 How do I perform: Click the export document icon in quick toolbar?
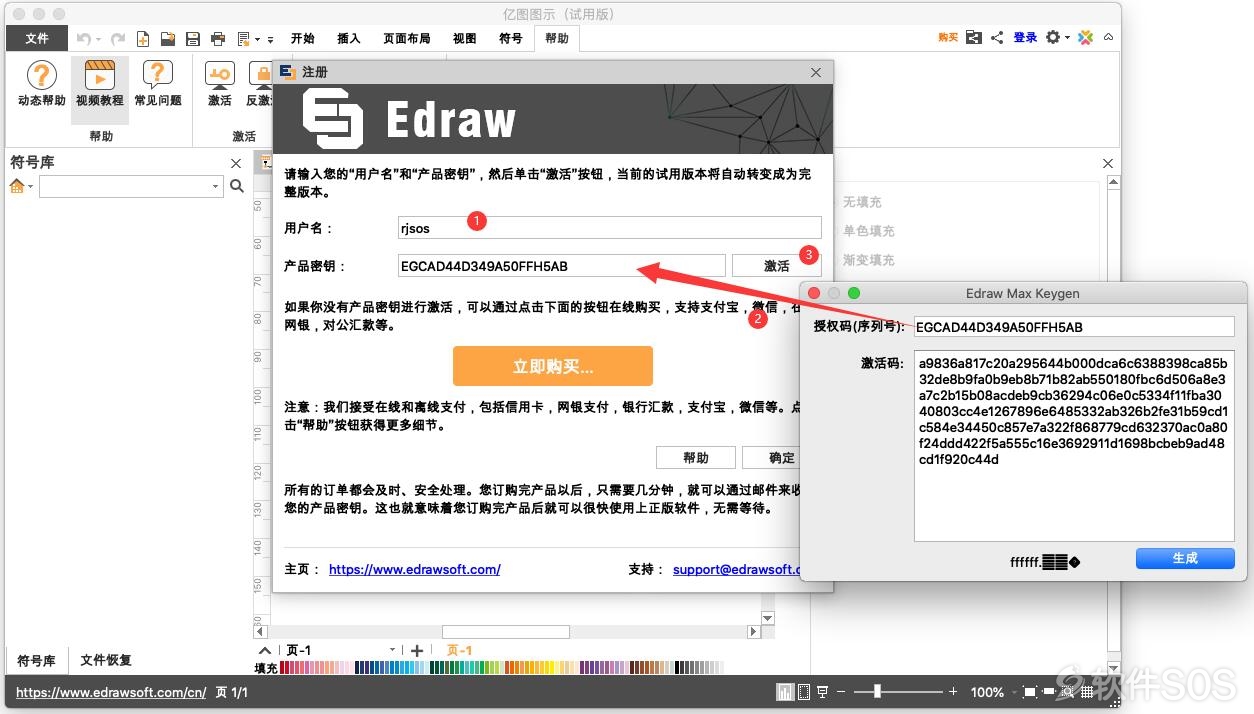click(x=243, y=38)
